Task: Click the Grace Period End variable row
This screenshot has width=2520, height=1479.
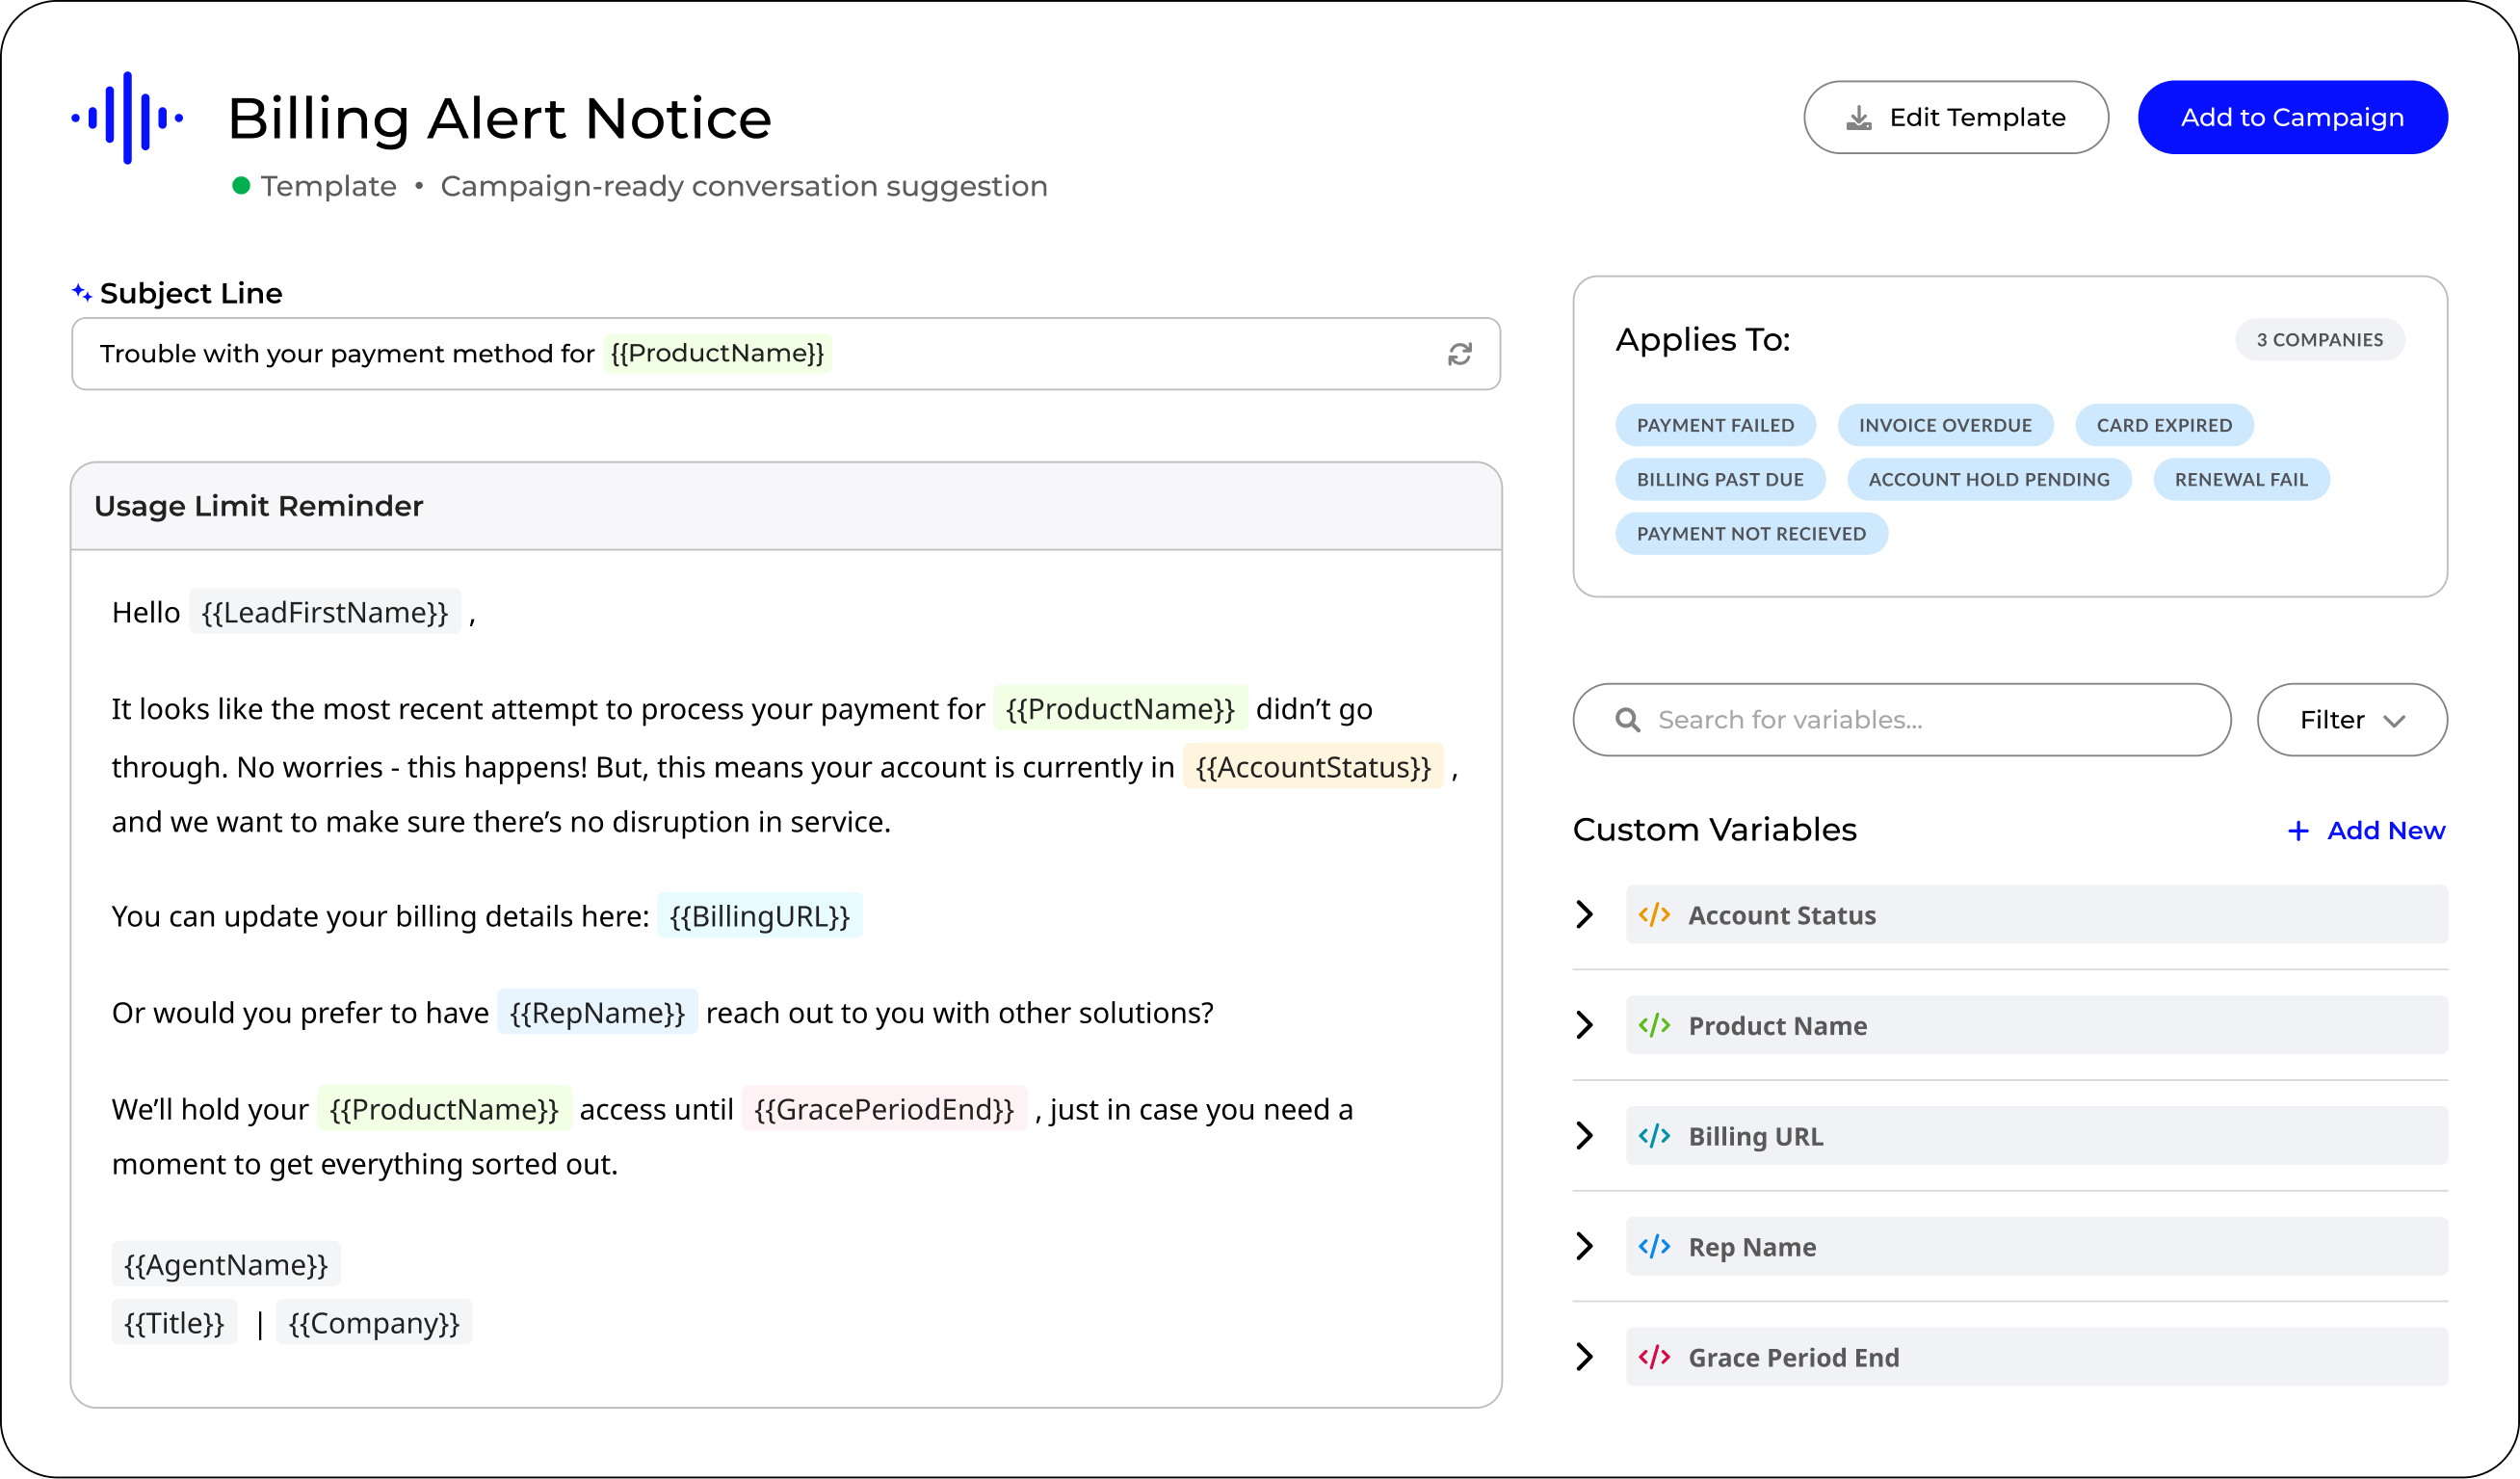Action: click(2036, 1357)
